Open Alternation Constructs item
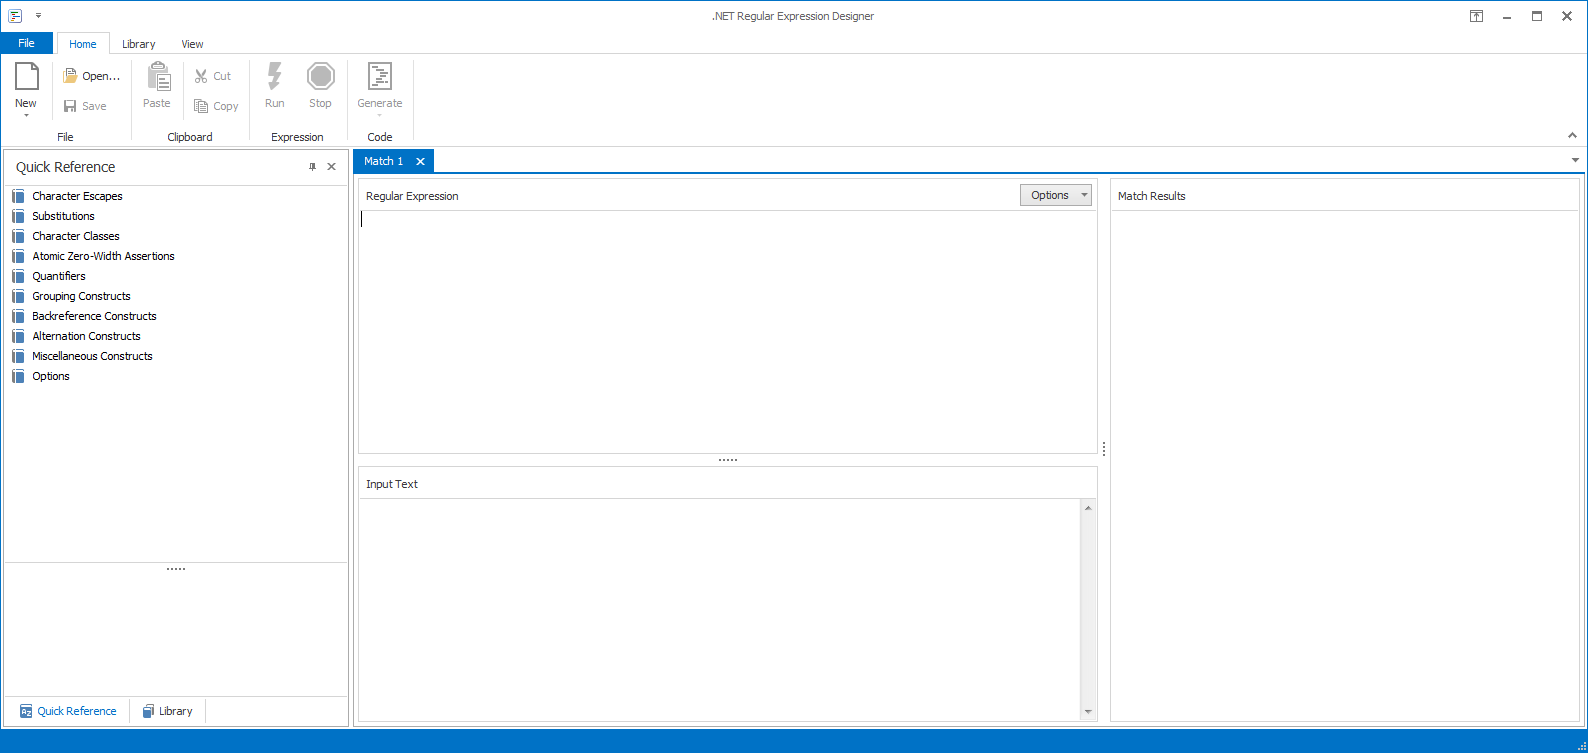 pyautogui.click(x=86, y=336)
